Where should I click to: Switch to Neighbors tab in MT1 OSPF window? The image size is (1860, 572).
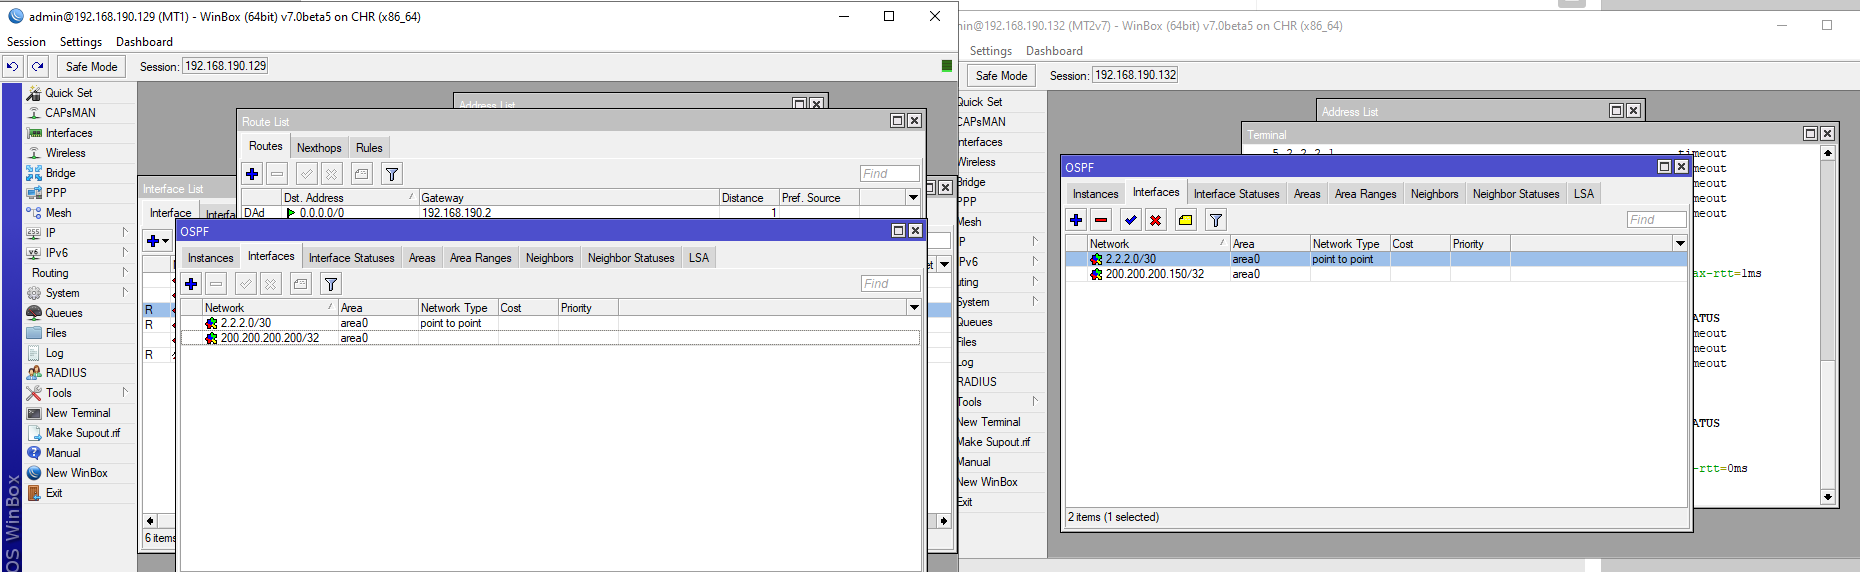[550, 257]
